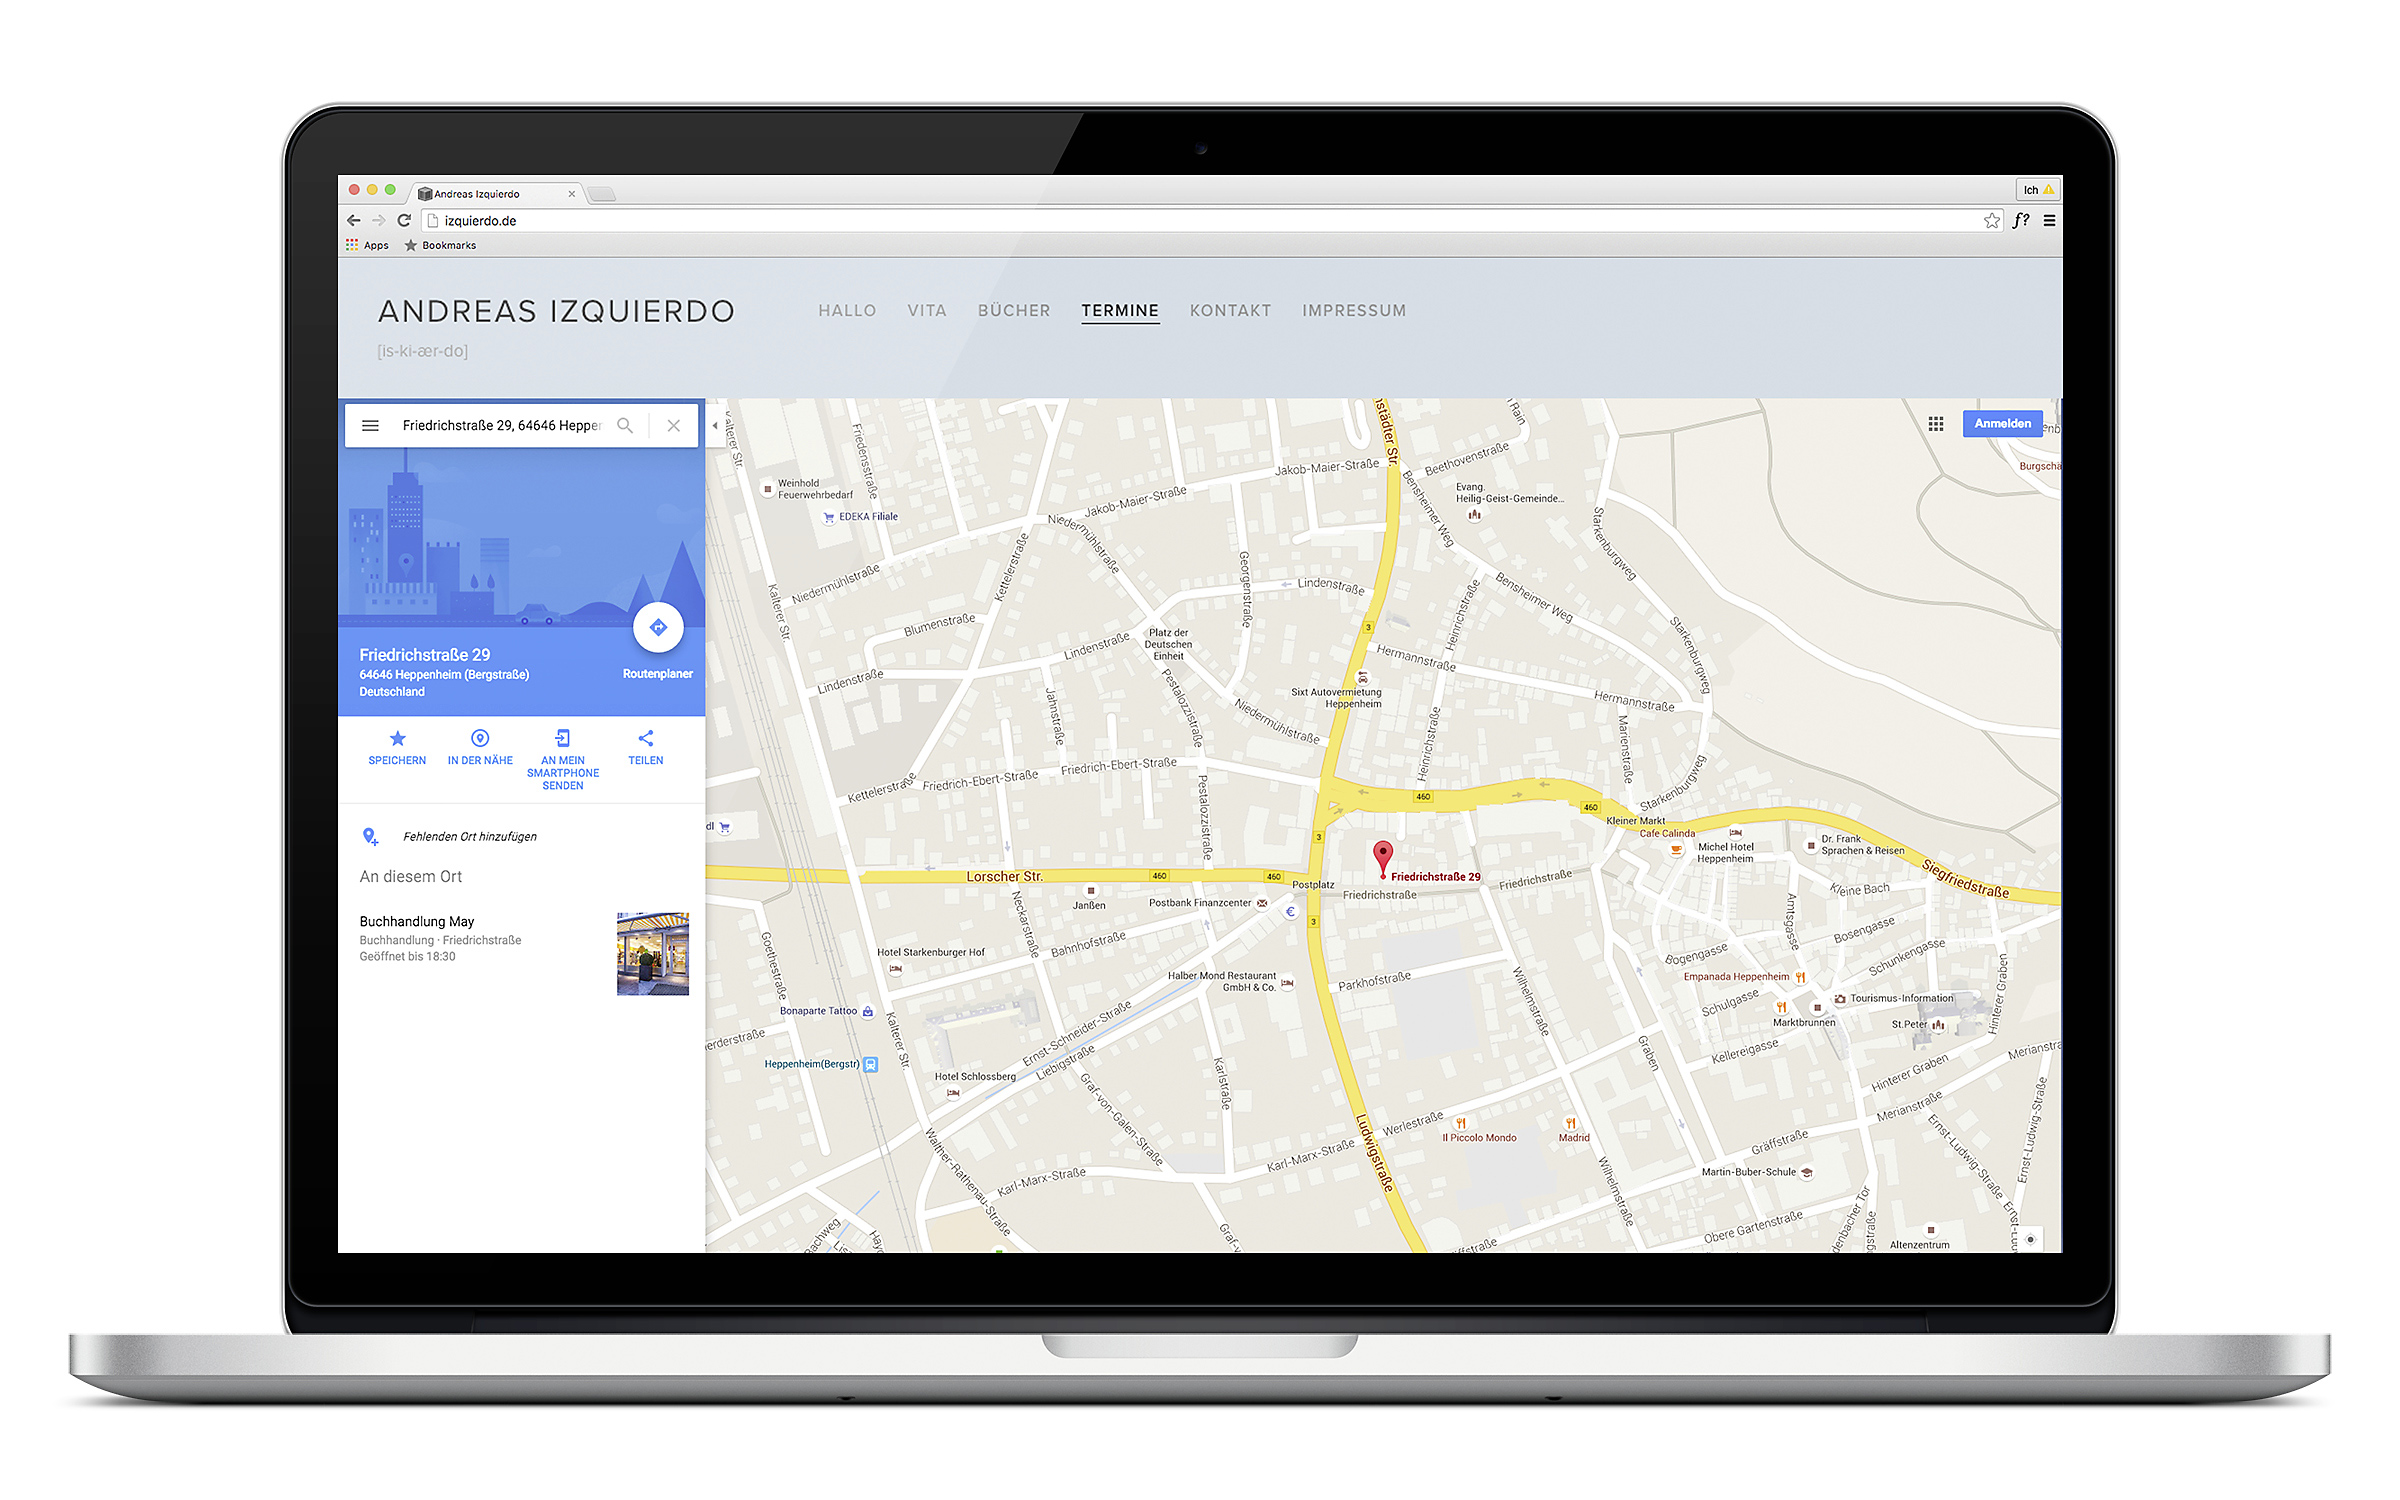The width and height of the screenshot is (2400, 1500).
Task: Click the ANDREAS IZQUIERDO site title
Action: click(556, 312)
